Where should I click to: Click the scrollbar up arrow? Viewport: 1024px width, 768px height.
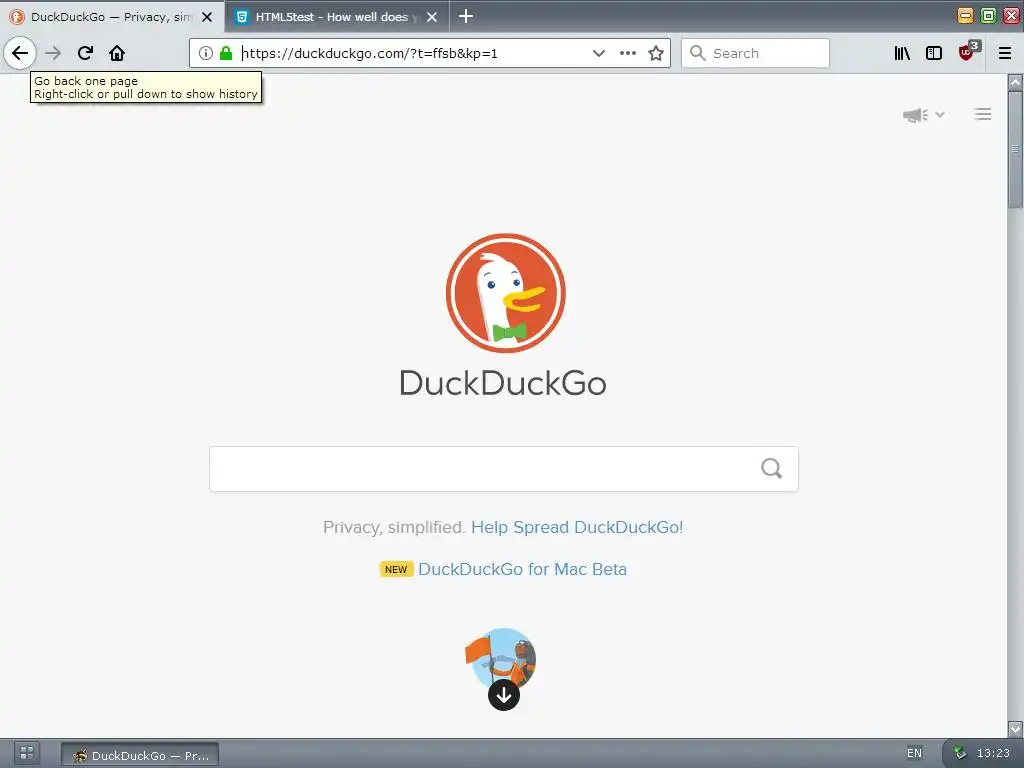[x=1015, y=82]
